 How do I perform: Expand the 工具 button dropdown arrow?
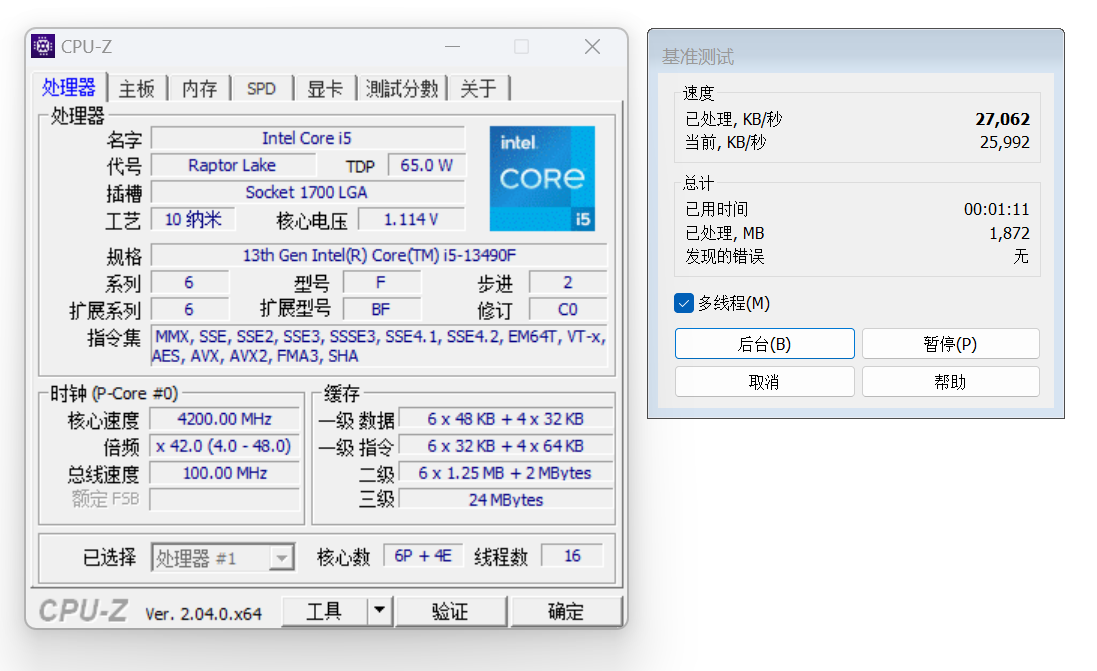coord(379,611)
